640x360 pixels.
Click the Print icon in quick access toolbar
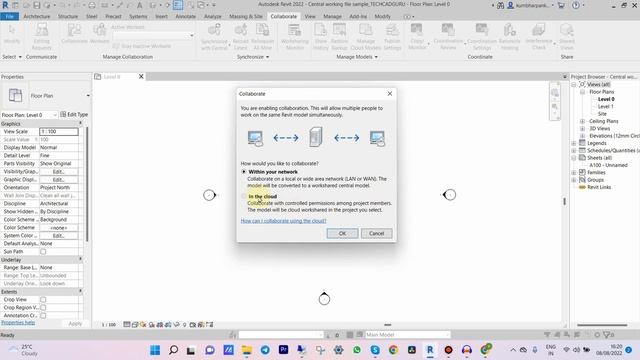92,5
